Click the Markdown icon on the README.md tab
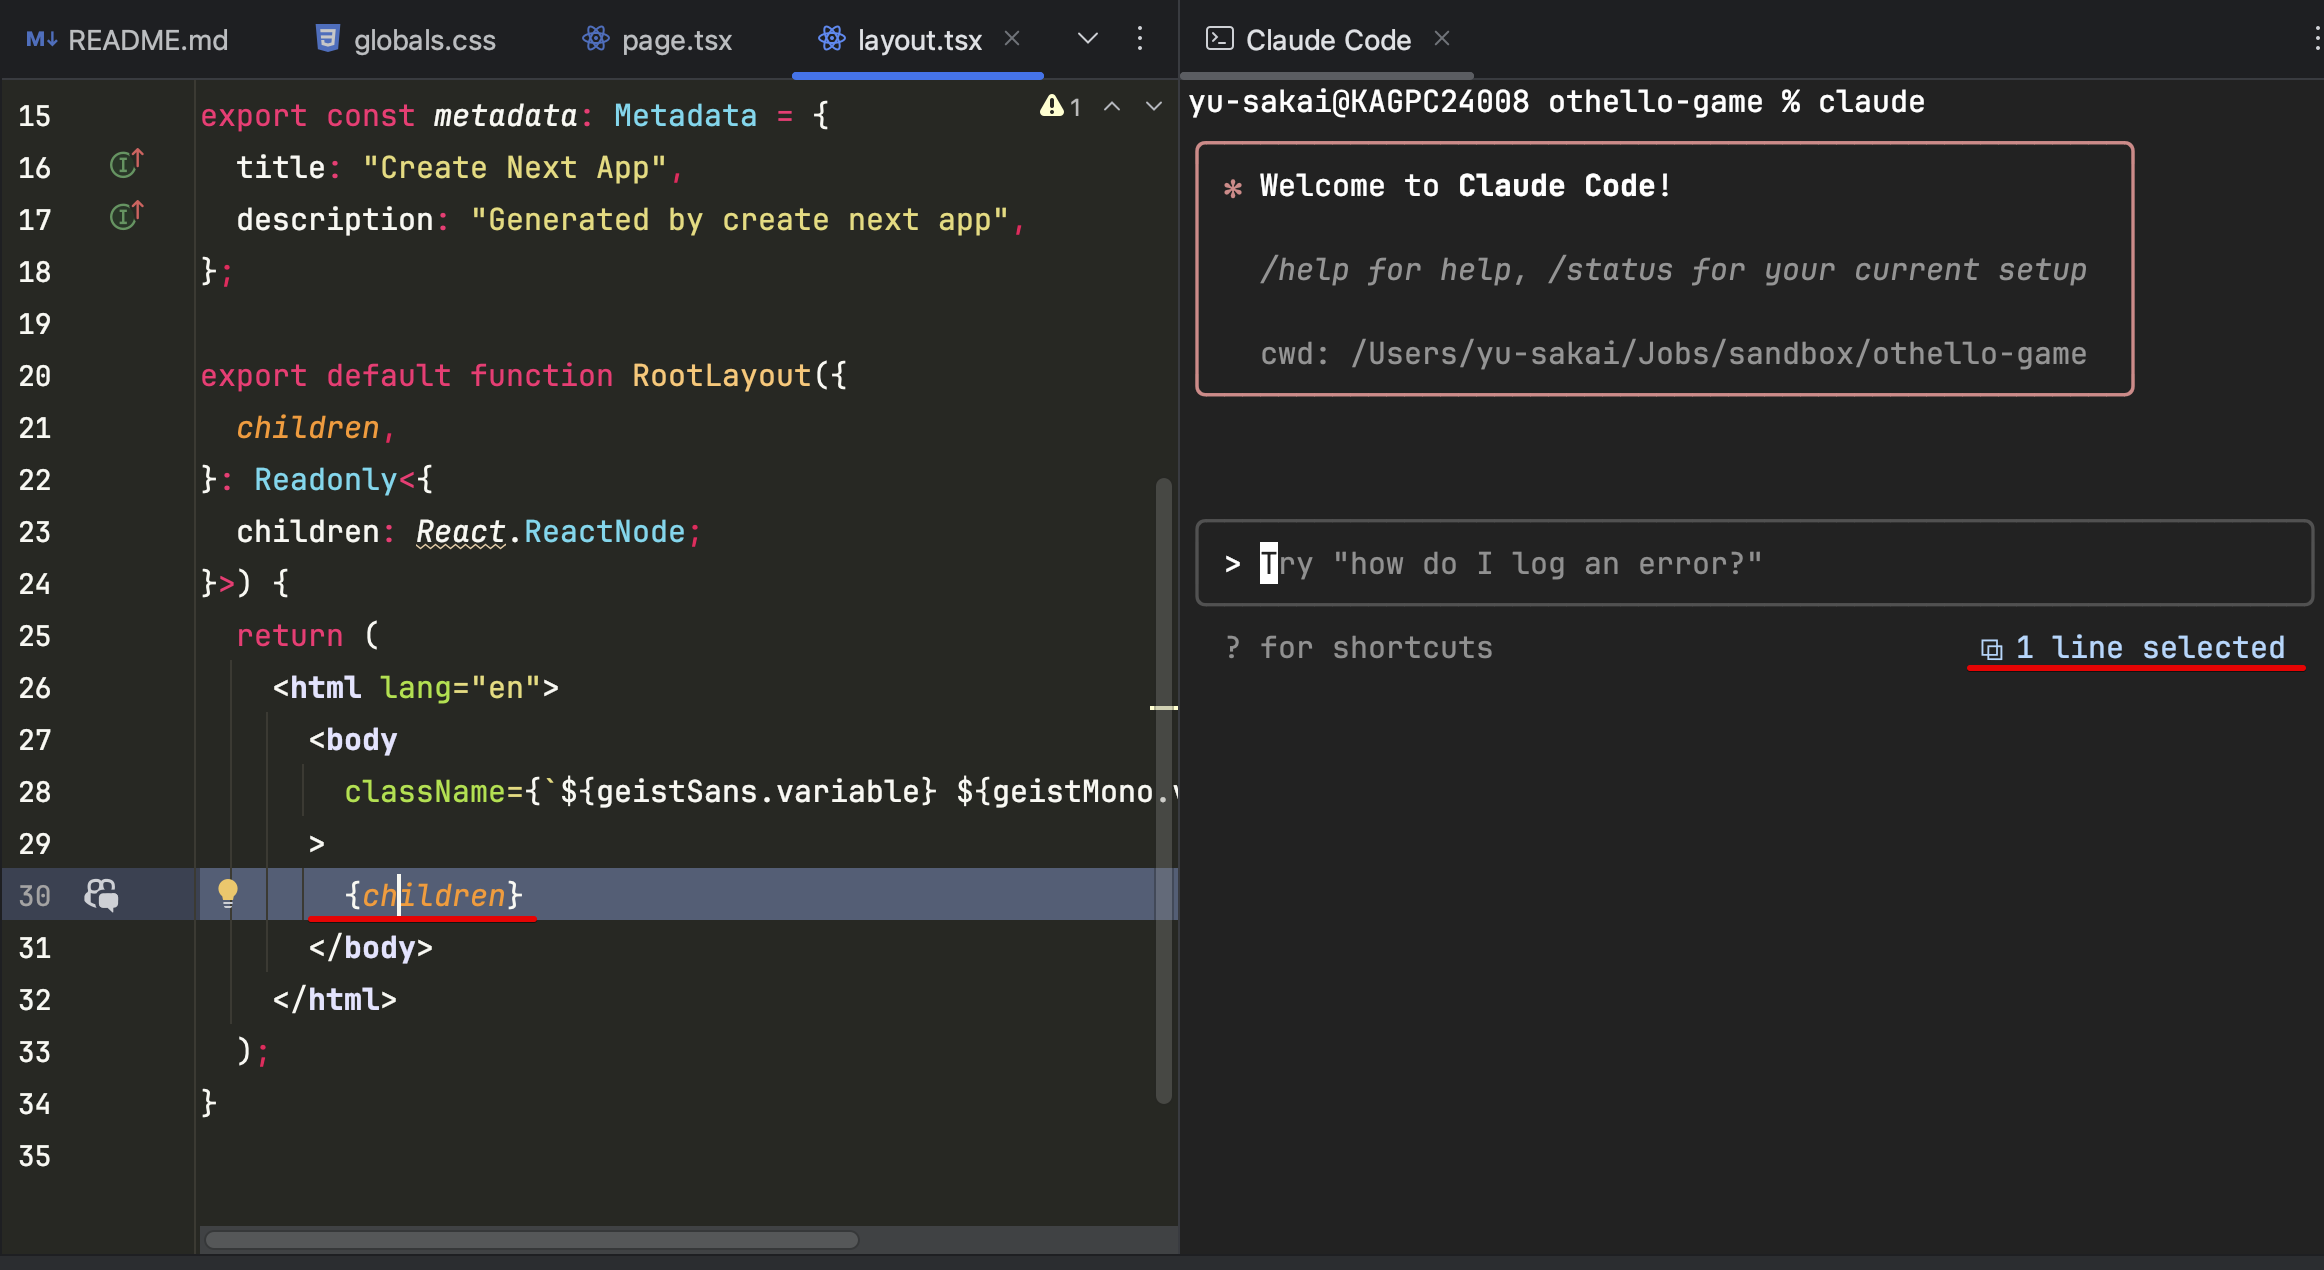This screenshot has width=2324, height=1270. 40,39
